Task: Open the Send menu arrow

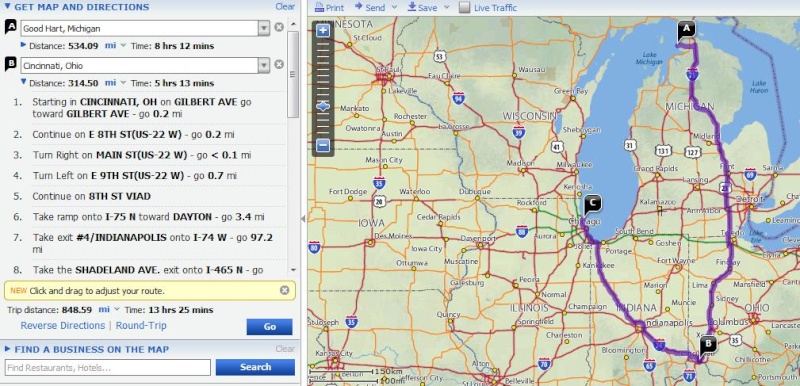Action: (x=394, y=8)
